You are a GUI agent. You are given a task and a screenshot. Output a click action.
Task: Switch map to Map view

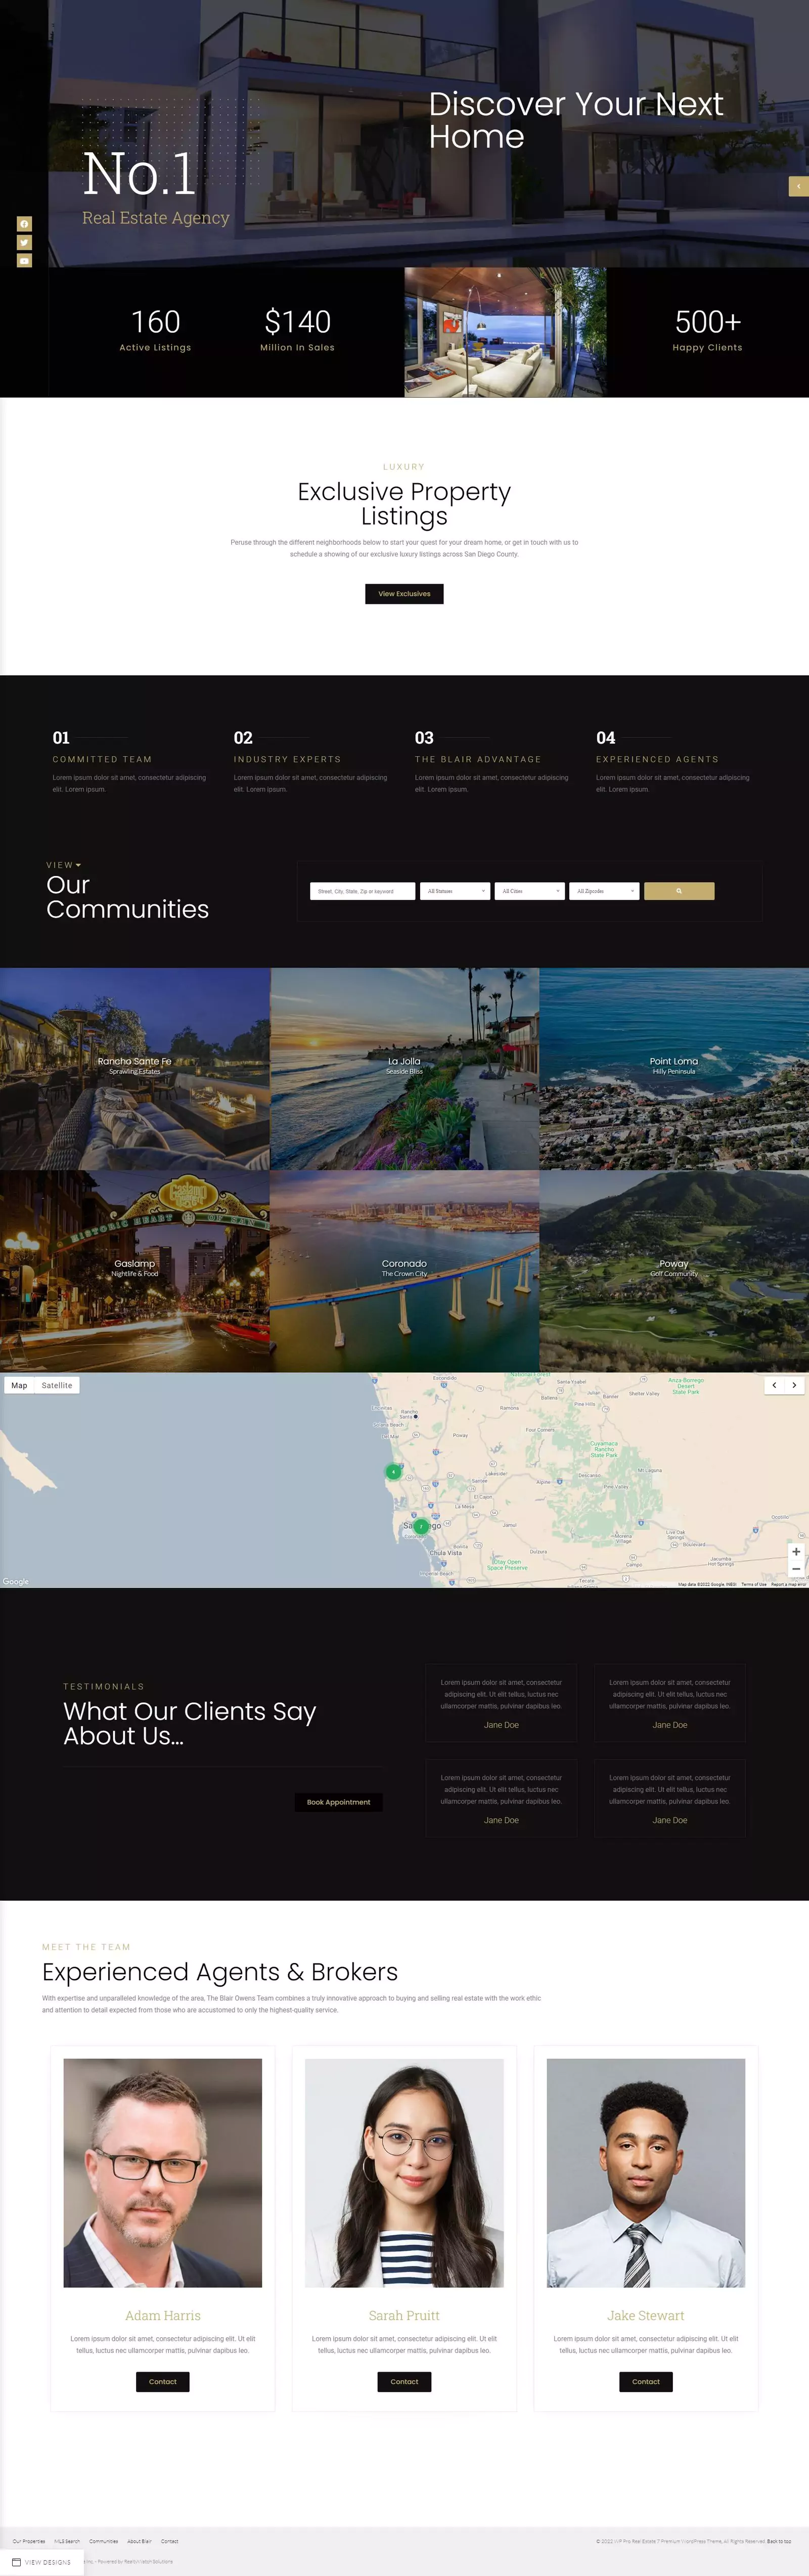[19, 1385]
